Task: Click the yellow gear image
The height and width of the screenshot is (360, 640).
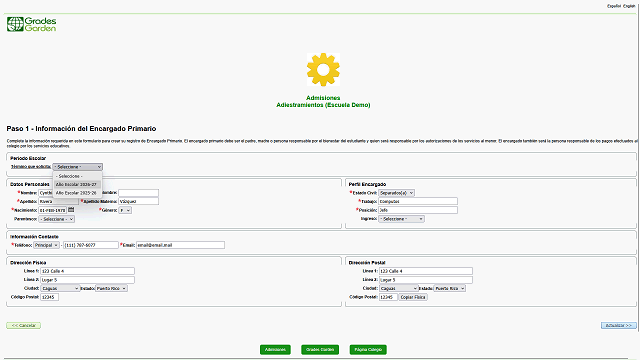Action: pyautogui.click(x=323, y=69)
